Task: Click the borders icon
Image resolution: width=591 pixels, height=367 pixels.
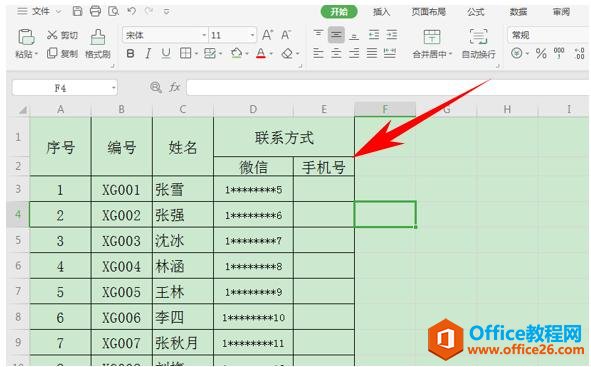Action: tap(185, 54)
